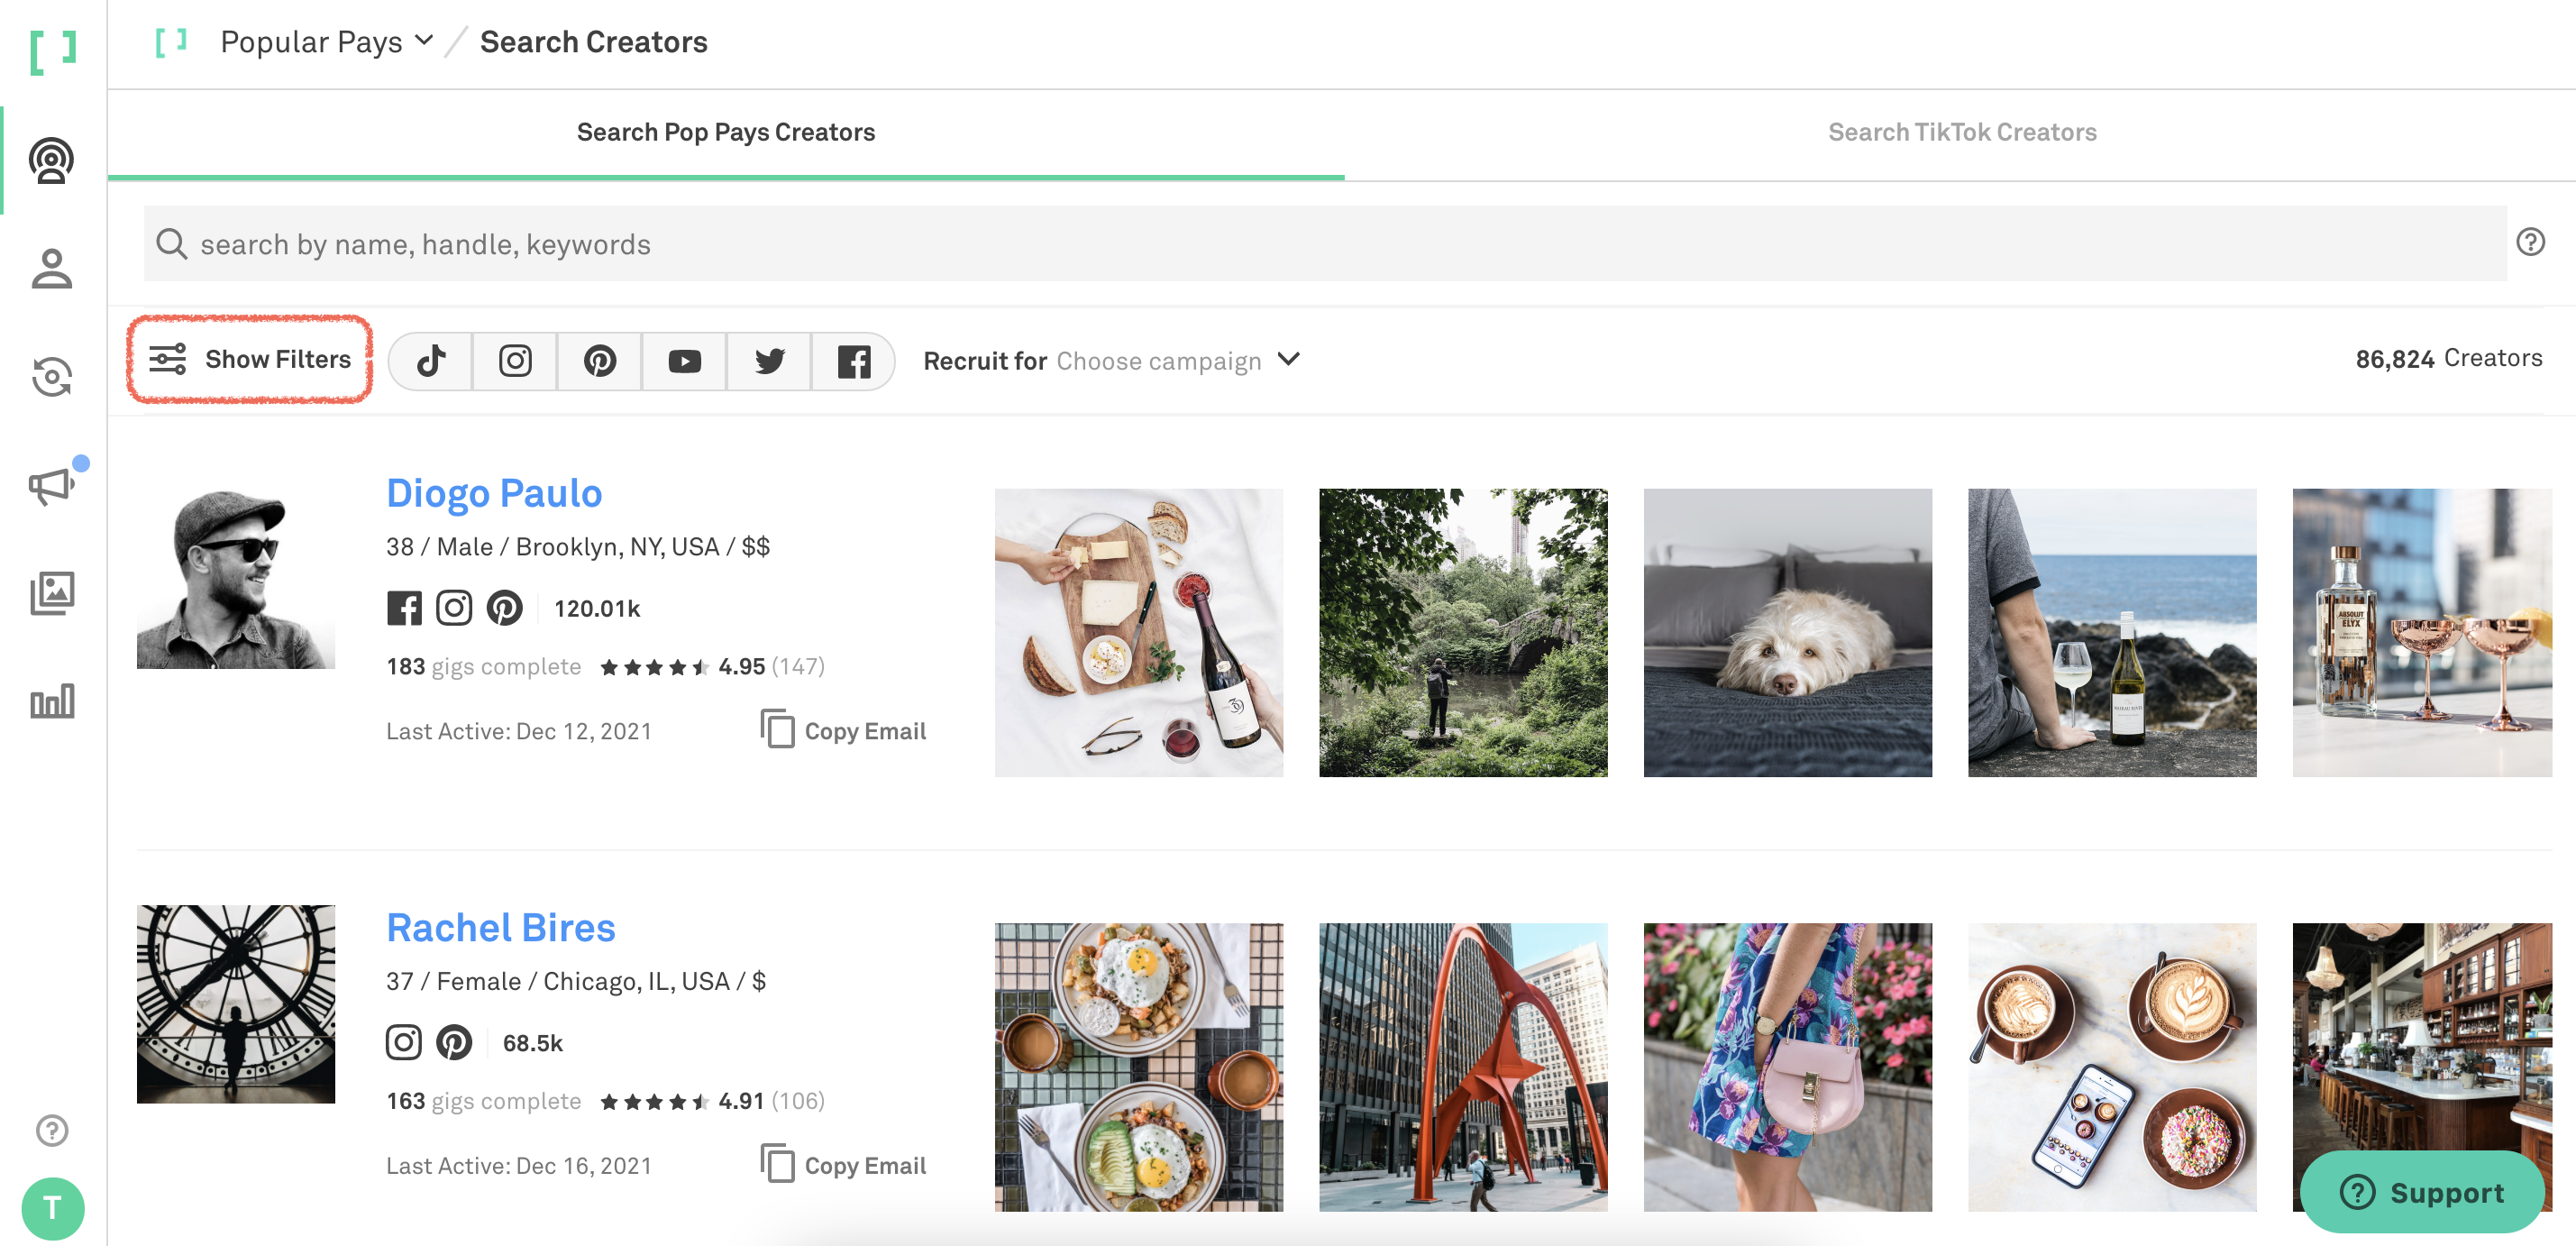Copy Rachel Bires' email
Image resolution: width=2576 pixels, height=1246 pixels.
[844, 1166]
